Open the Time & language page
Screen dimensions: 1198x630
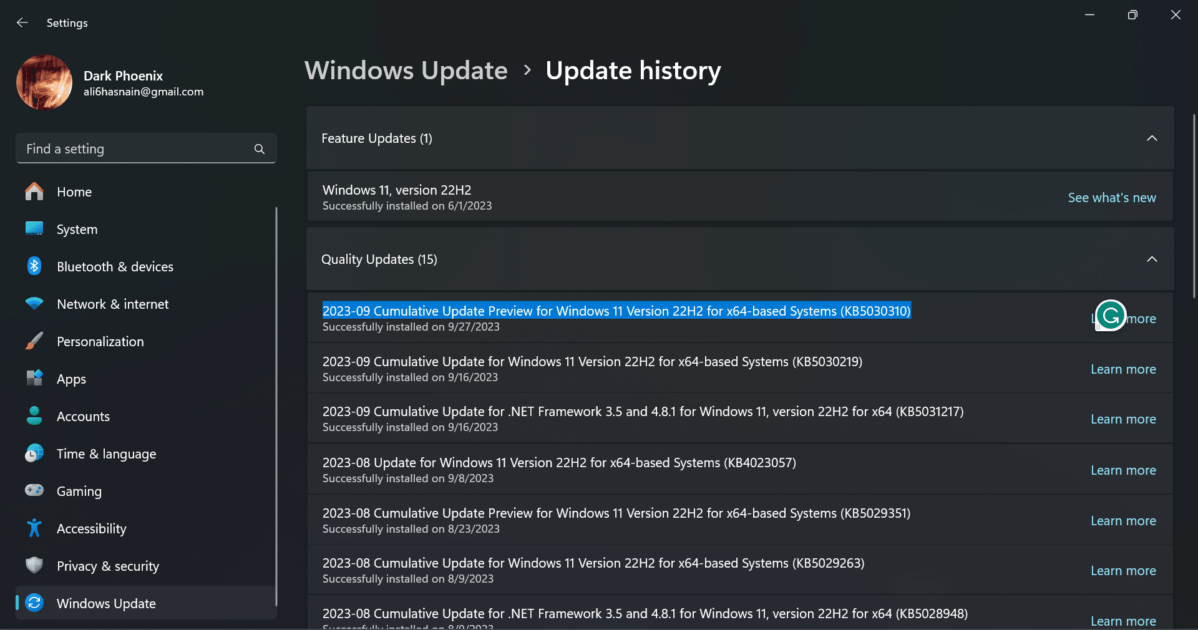pos(106,454)
